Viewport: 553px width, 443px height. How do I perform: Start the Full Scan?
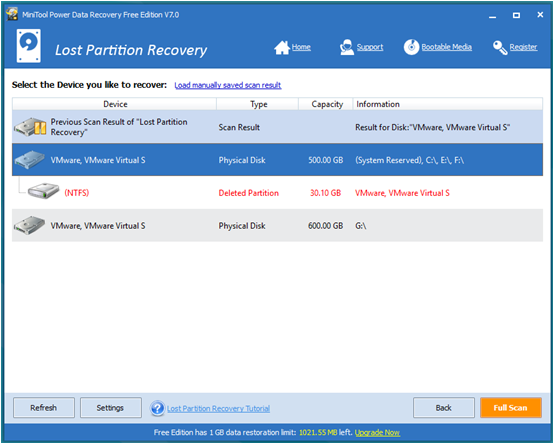pos(510,408)
